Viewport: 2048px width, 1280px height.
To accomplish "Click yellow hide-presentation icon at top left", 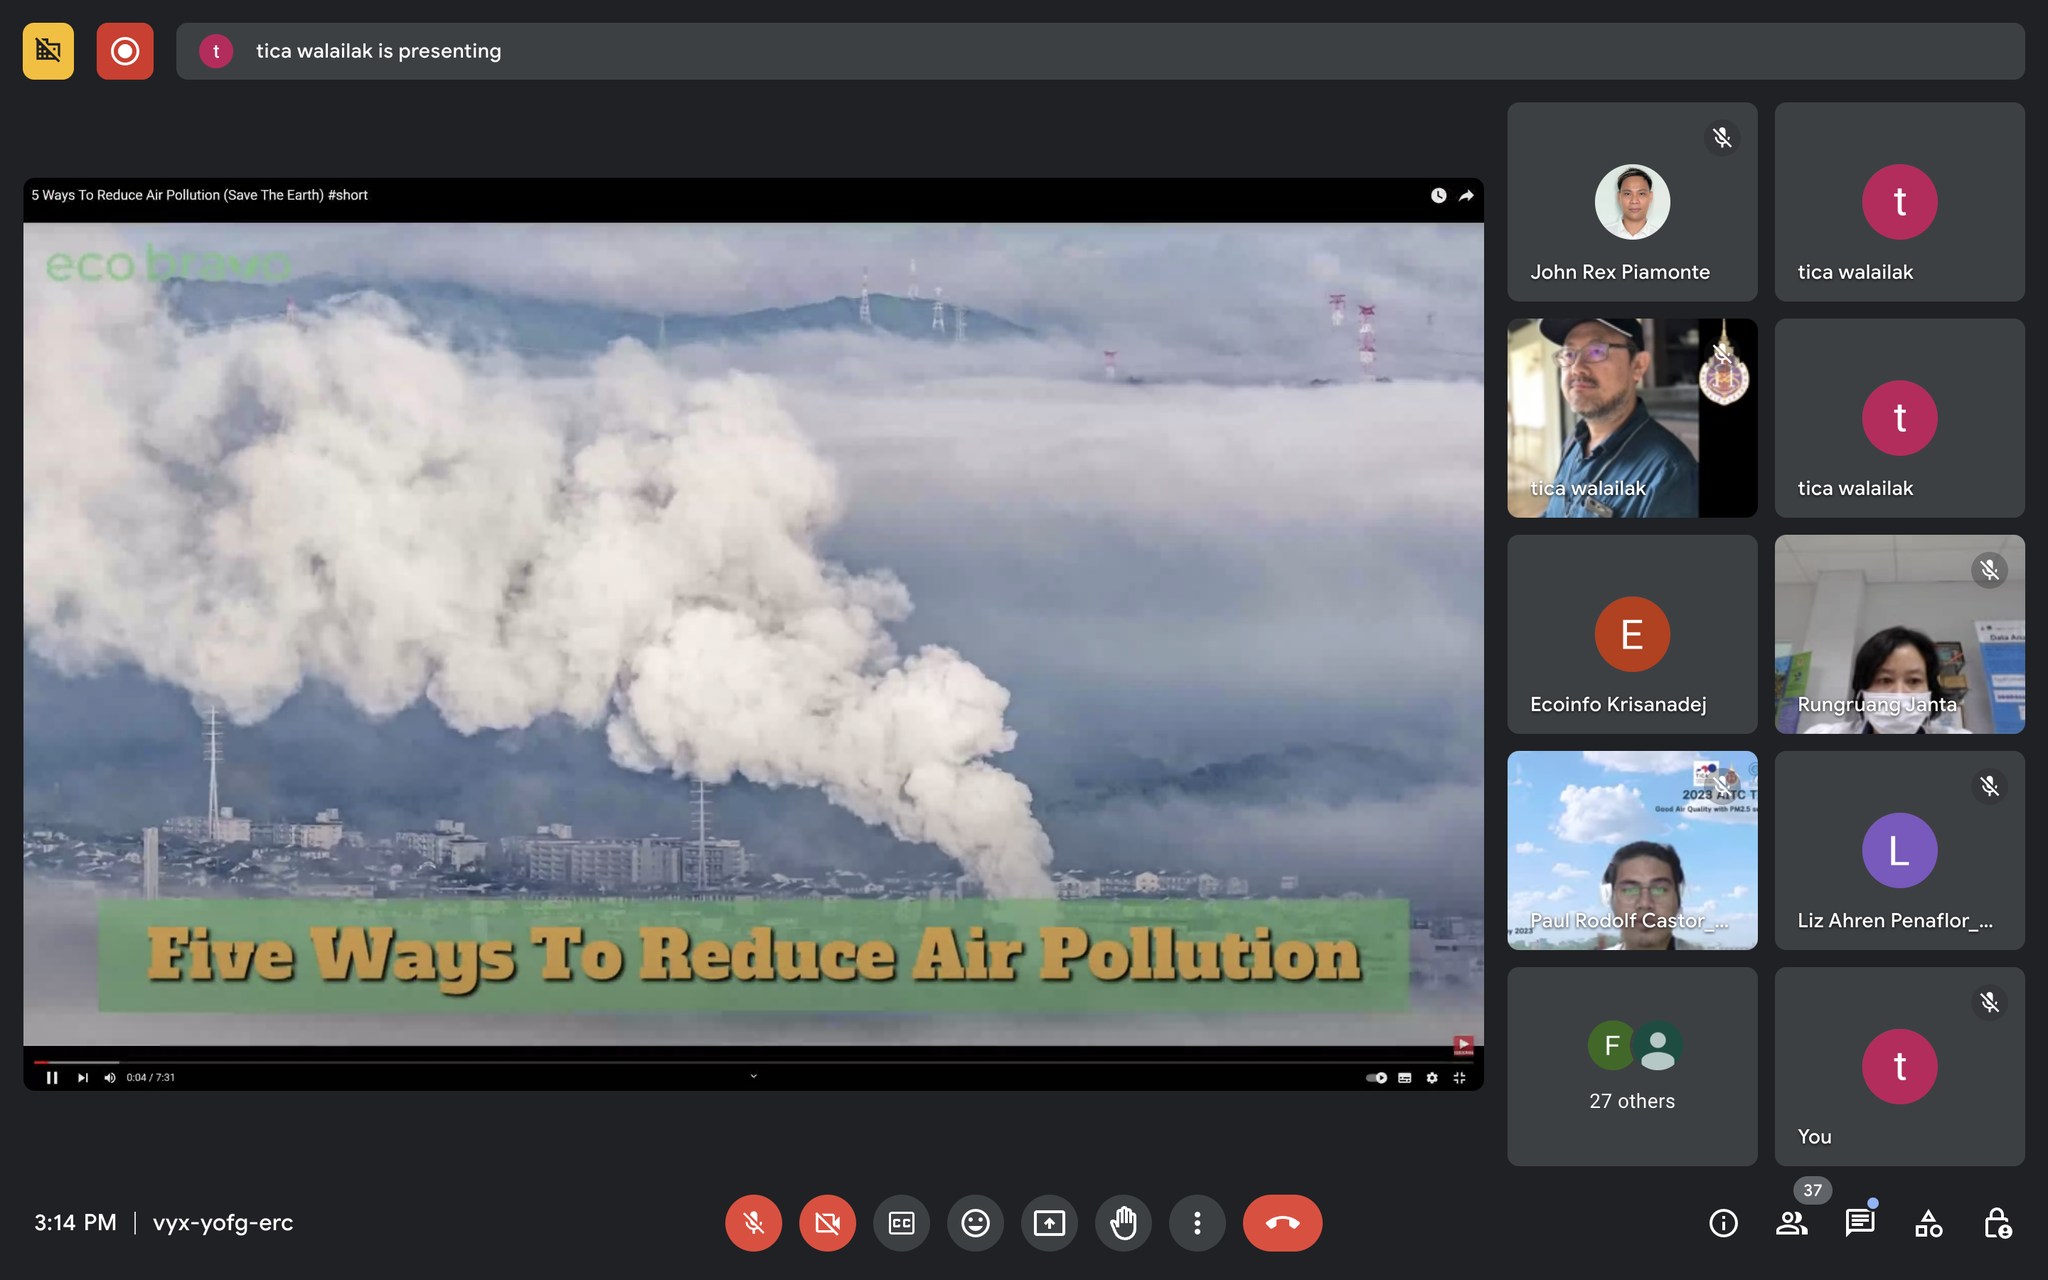I will pos(48,51).
